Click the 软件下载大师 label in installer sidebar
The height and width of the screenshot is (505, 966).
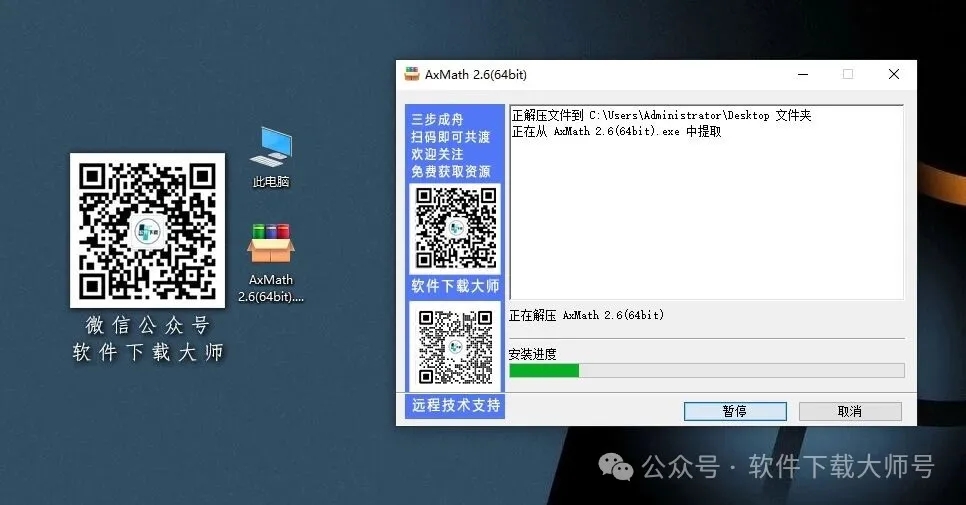pos(455,286)
